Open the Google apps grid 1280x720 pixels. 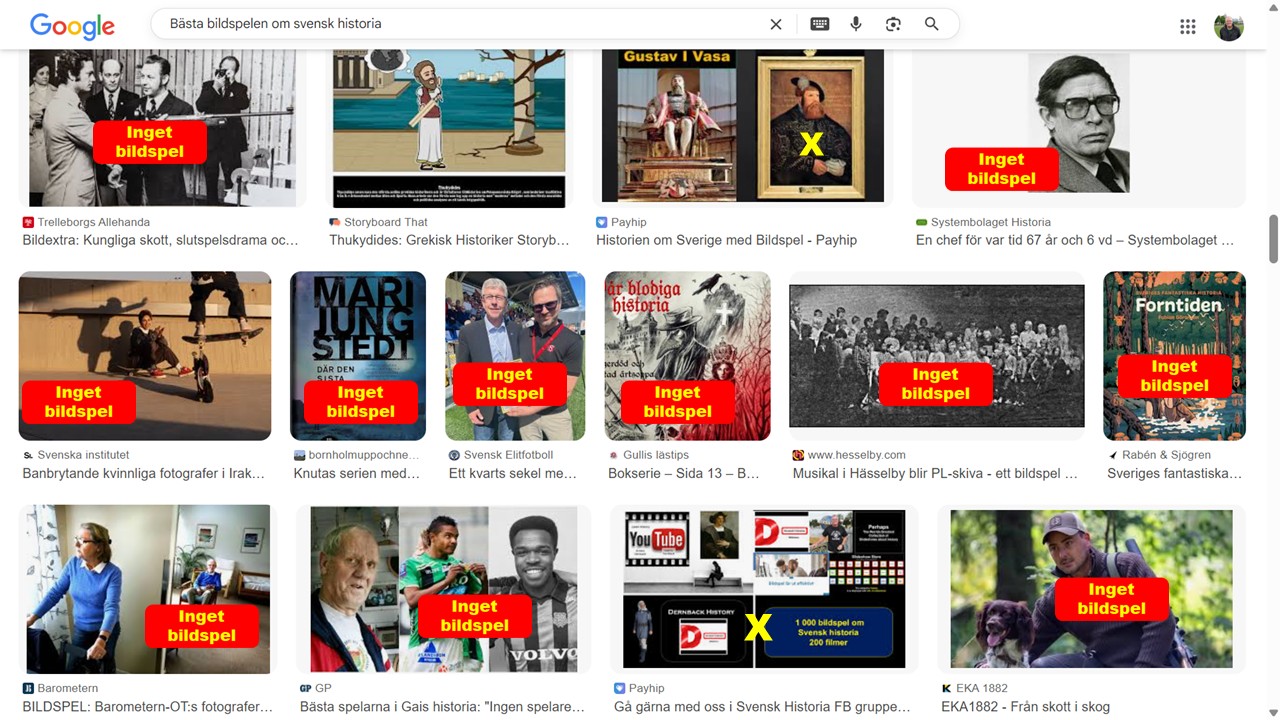[1188, 27]
